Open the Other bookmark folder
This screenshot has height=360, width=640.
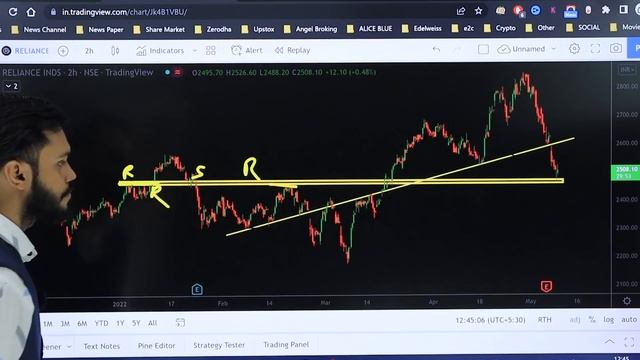coord(540,28)
